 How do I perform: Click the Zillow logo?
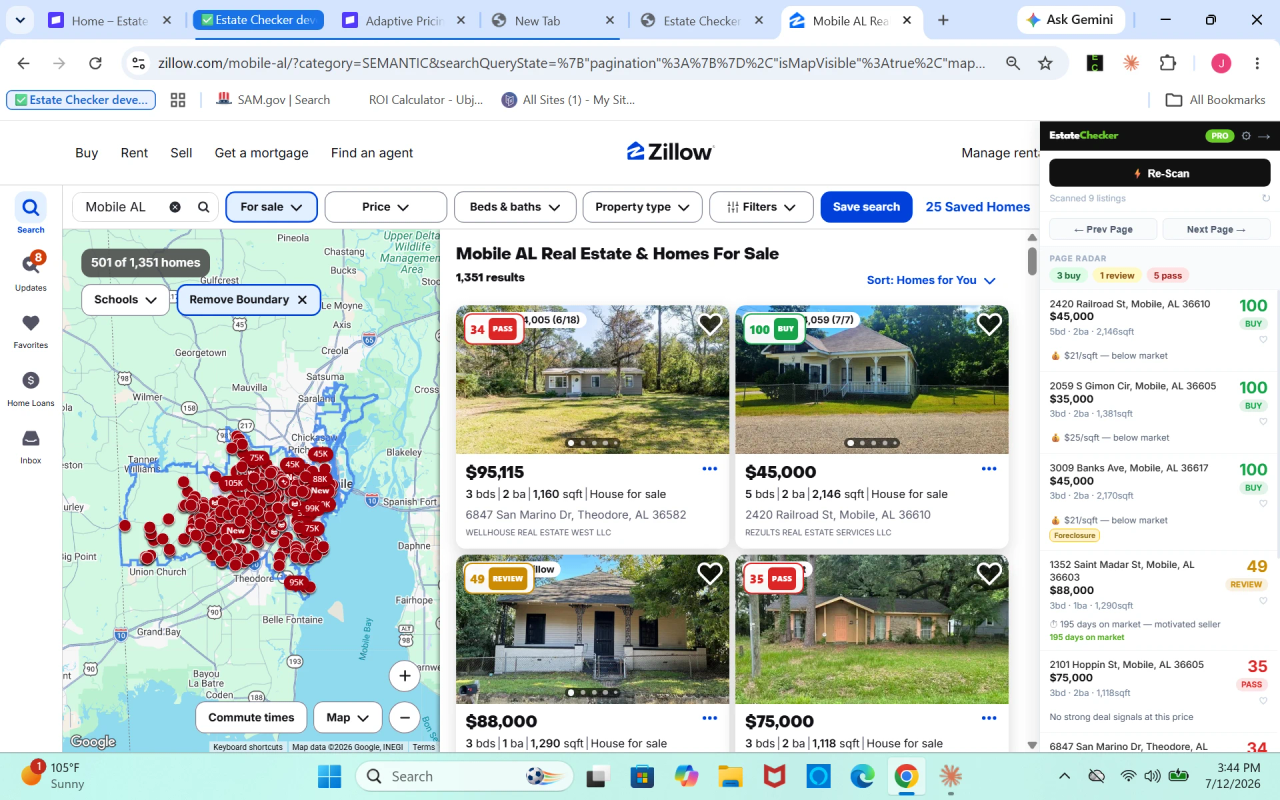click(x=670, y=152)
